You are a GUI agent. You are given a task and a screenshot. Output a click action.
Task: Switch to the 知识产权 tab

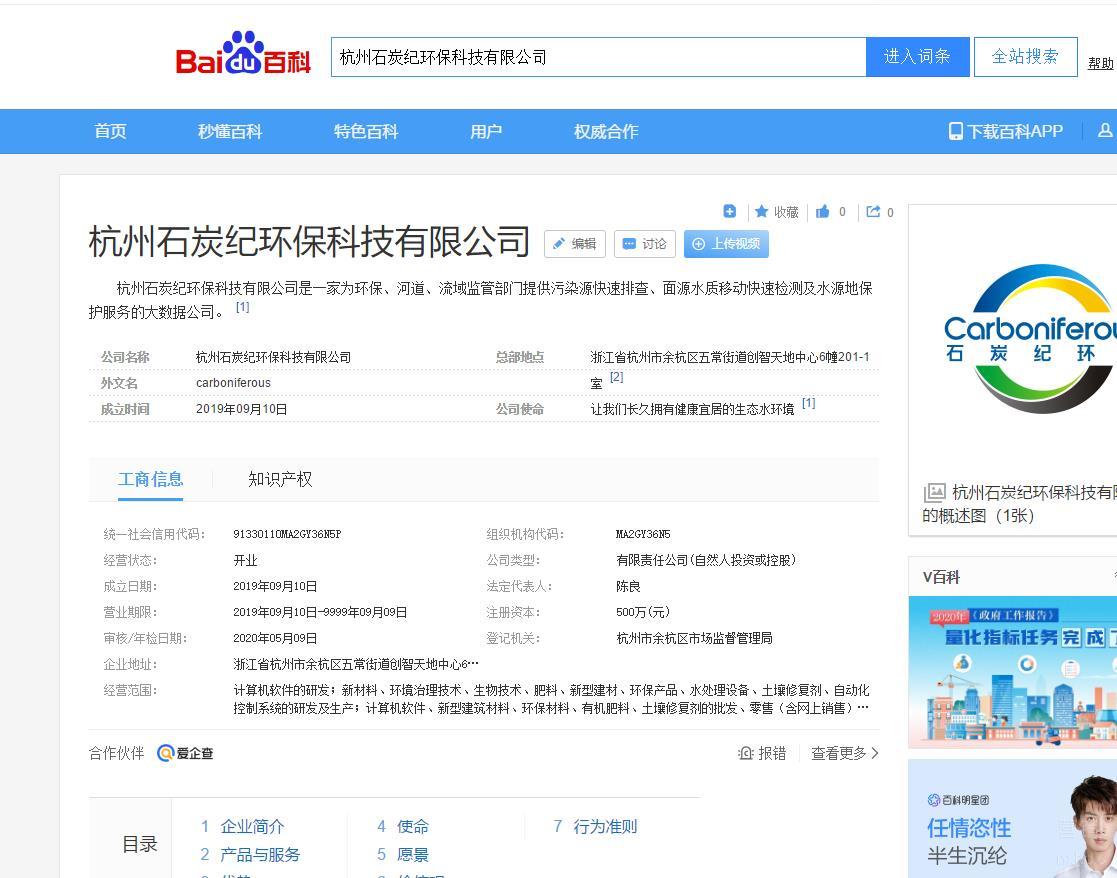[x=280, y=479]
